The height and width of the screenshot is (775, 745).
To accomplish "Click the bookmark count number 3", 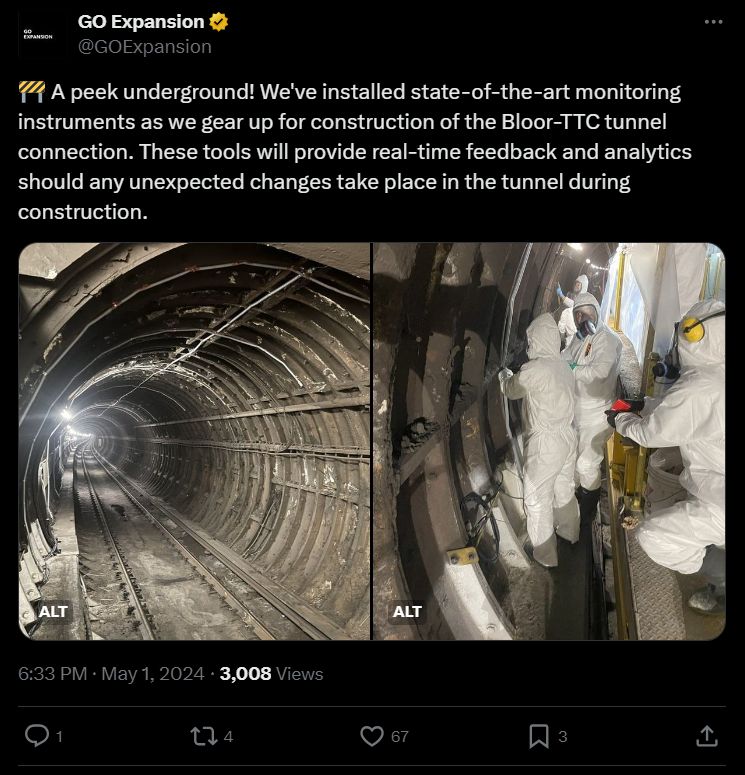I will [x=563, y=737].
